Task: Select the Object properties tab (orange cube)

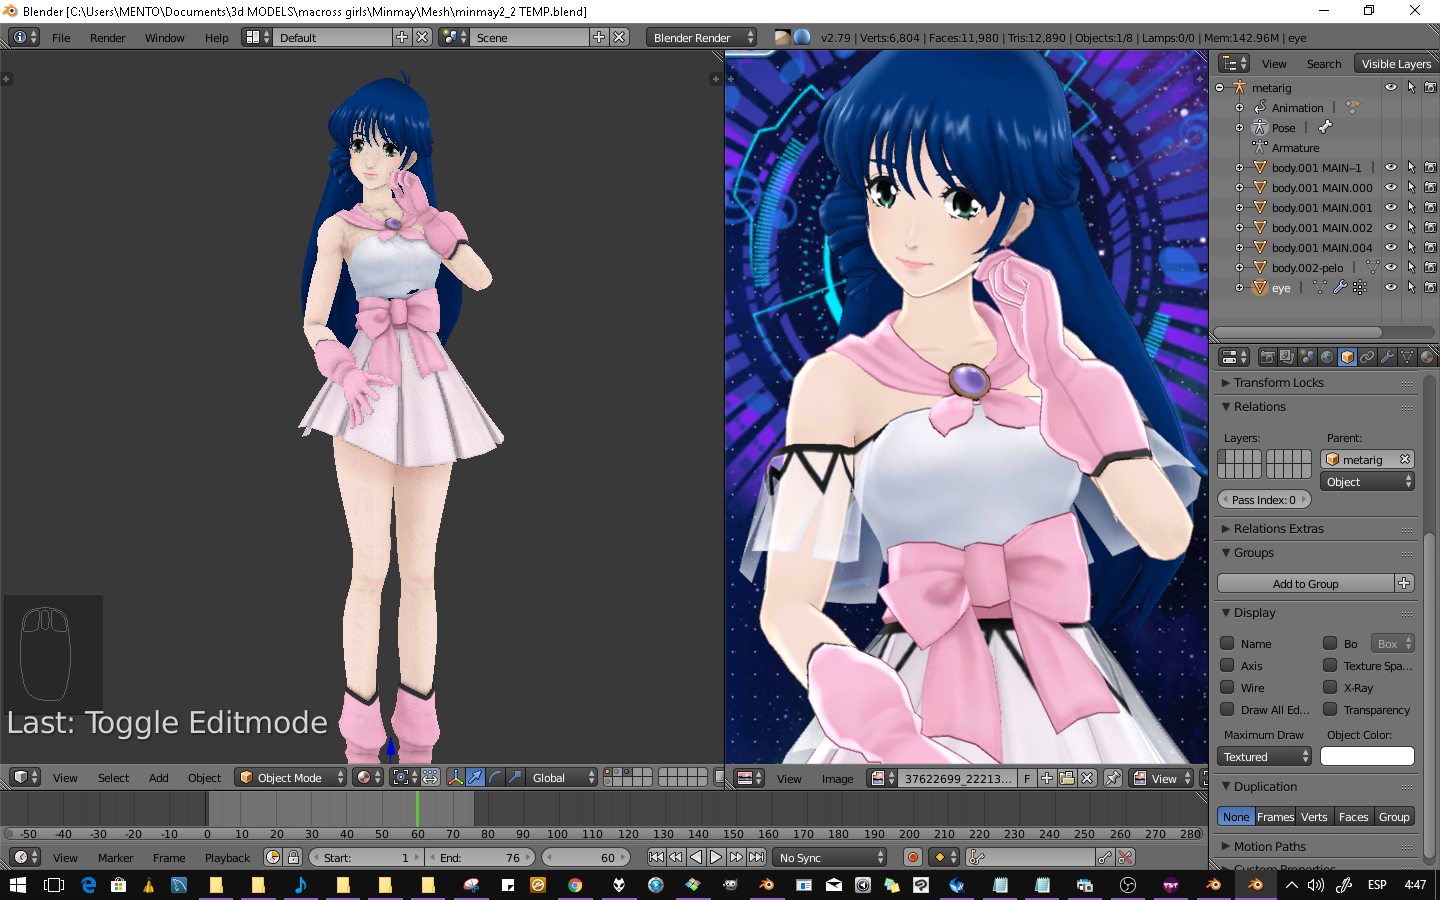Action: pyautogui.click(x=1347, y=357)
